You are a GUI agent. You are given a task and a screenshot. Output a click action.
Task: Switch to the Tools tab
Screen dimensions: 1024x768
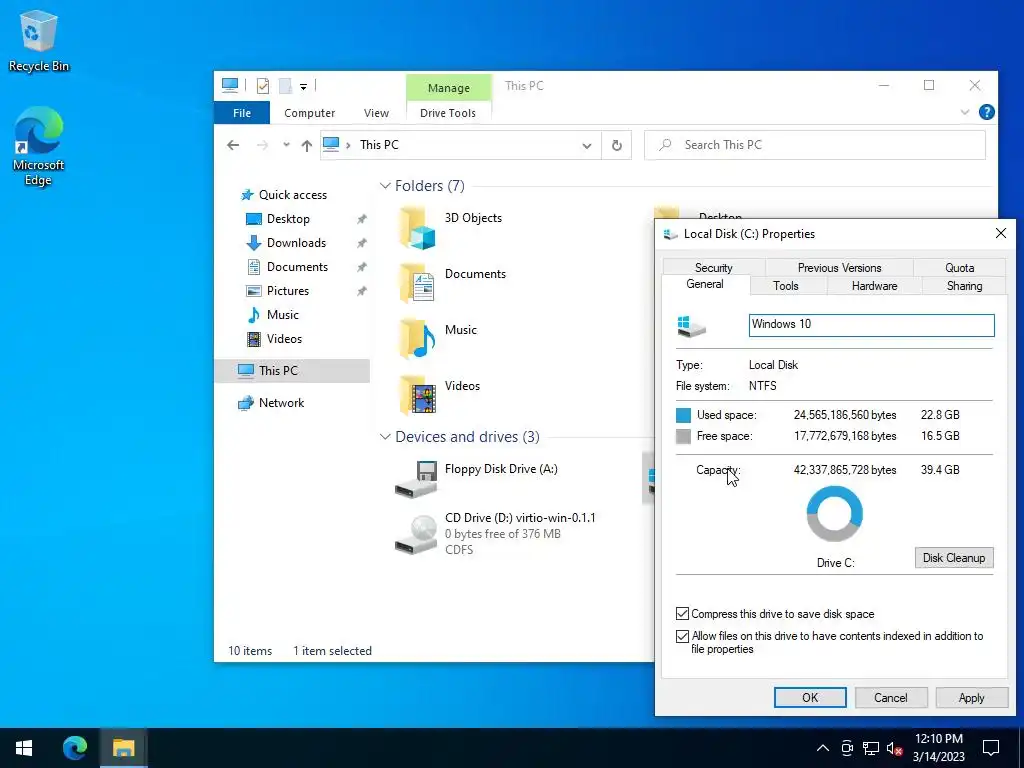click(786, 286)
